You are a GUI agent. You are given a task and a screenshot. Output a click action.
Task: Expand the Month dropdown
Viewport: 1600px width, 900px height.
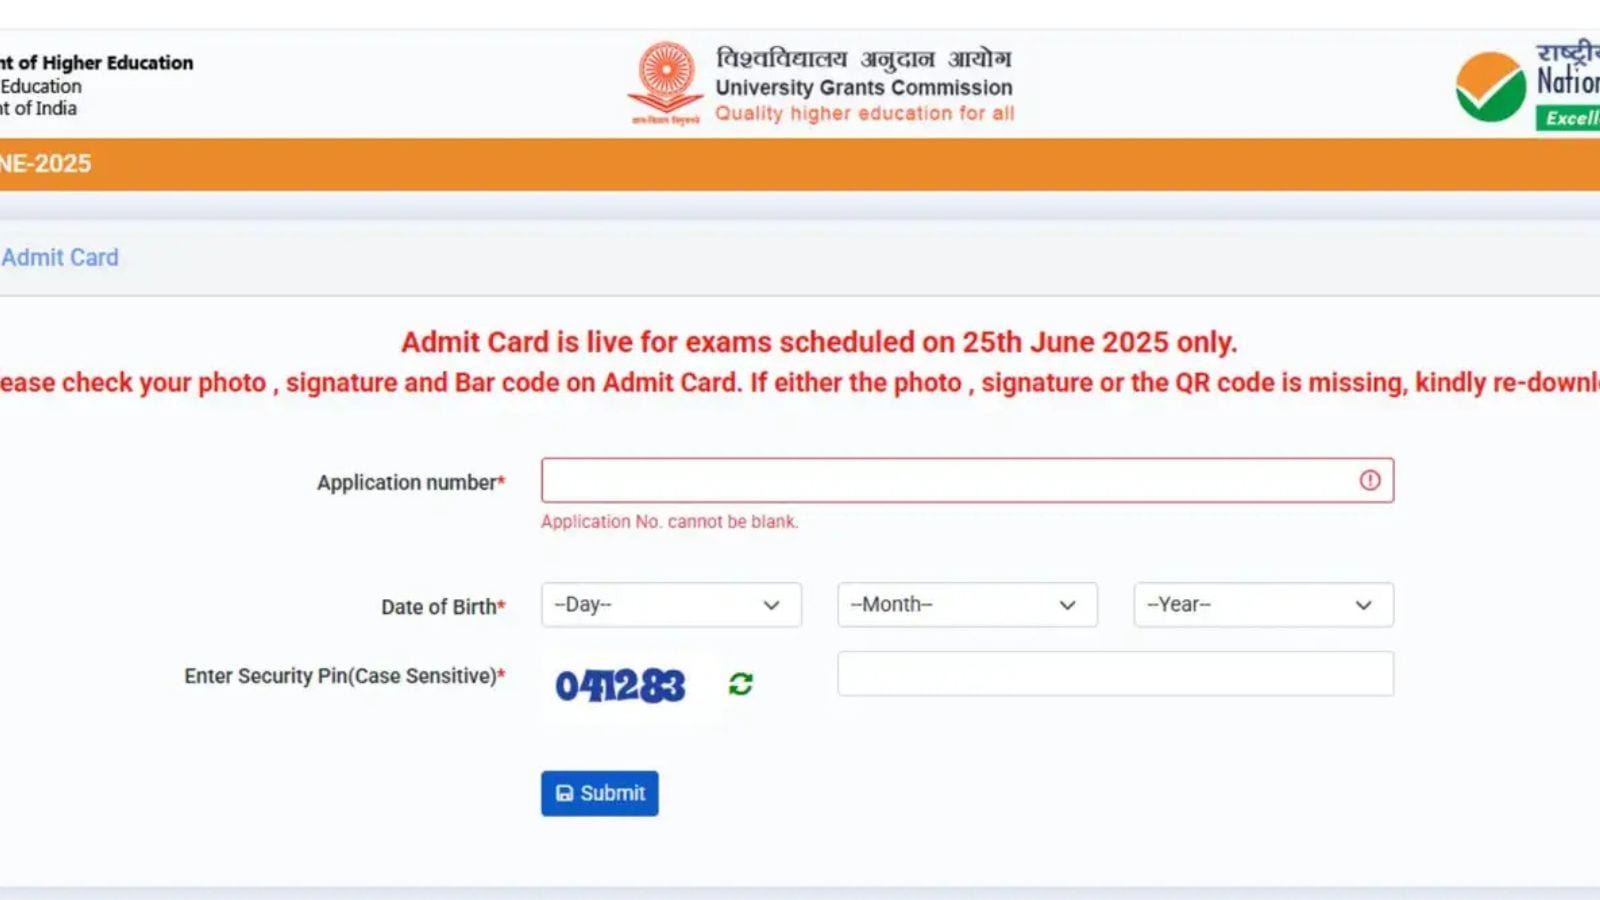point(966,605)
